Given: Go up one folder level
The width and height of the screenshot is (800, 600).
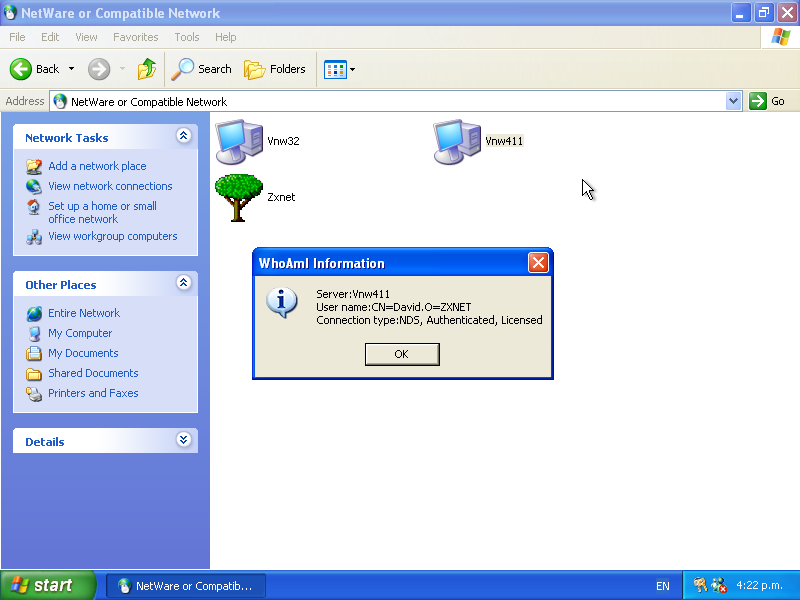Looking at the screenshot, I should 146,69.
